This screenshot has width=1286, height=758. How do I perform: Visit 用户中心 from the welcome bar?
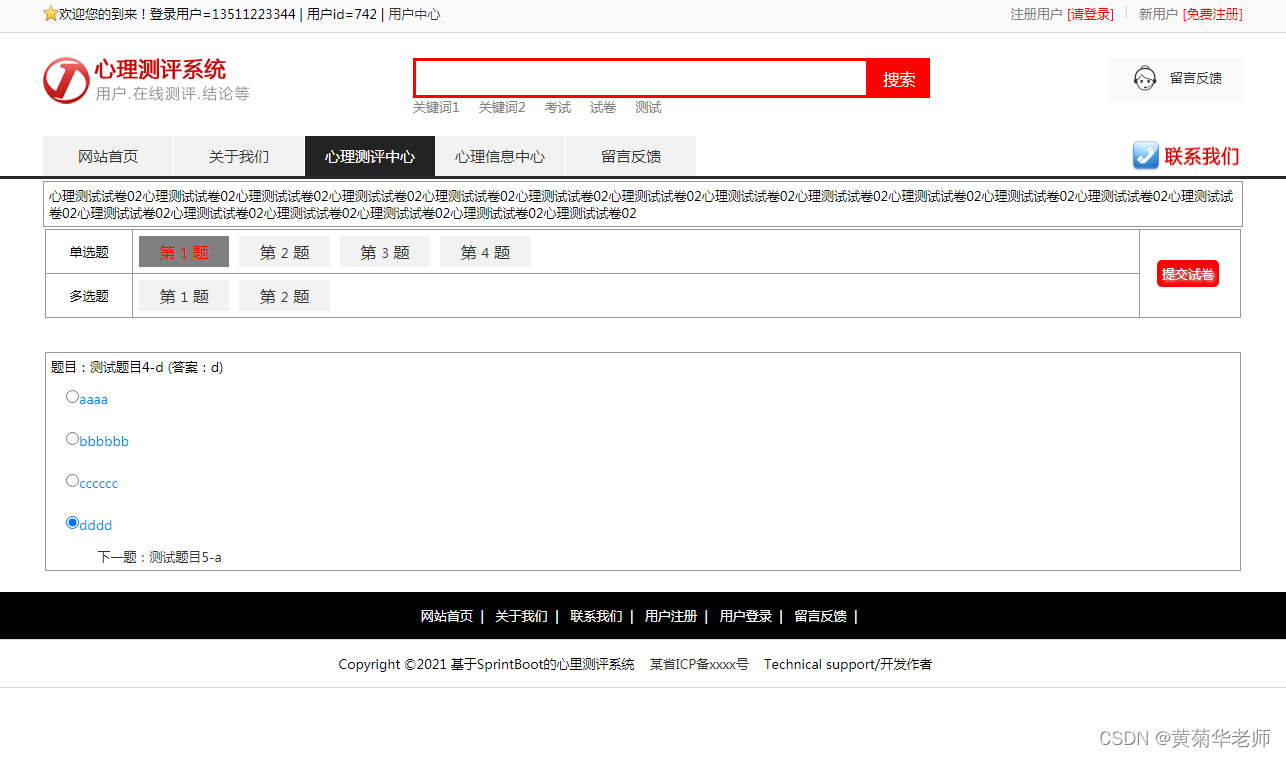[413, 14]
